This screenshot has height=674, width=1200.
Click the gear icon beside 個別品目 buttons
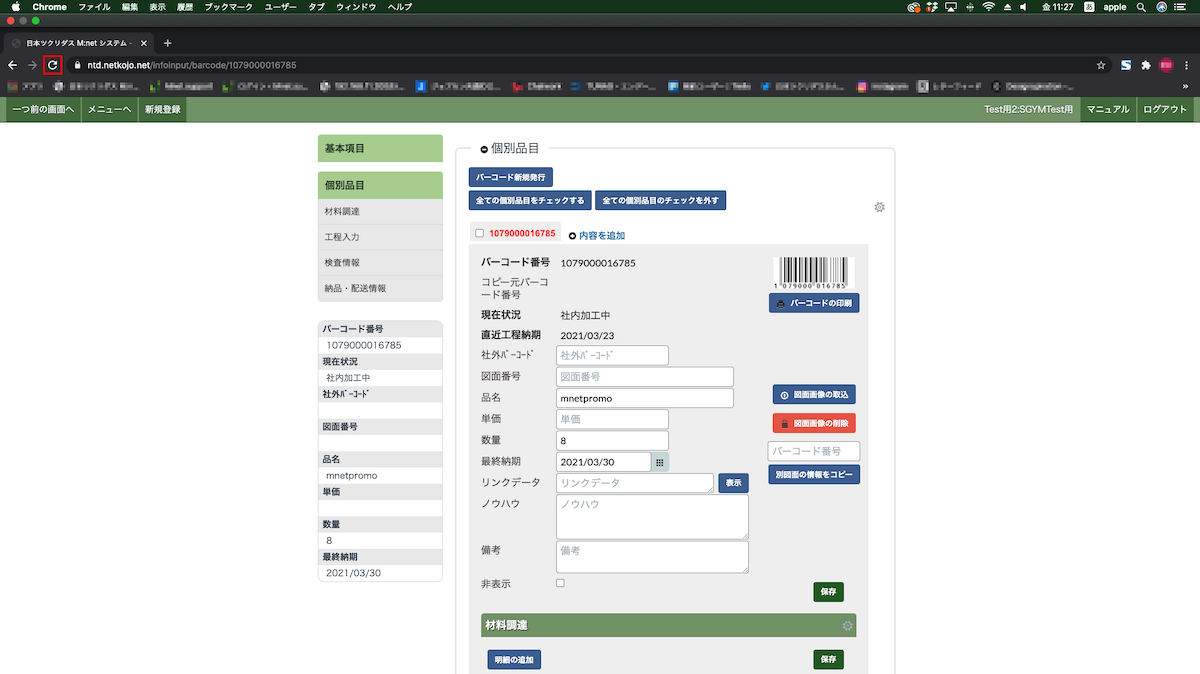[879, 207]
